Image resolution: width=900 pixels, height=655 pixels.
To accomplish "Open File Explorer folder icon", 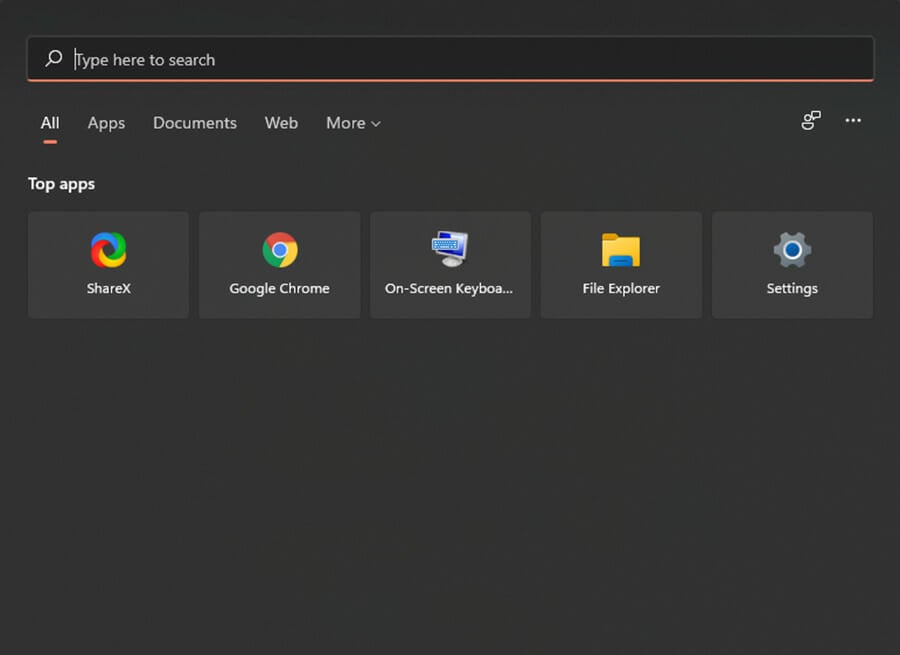I will tap(621, 250).
